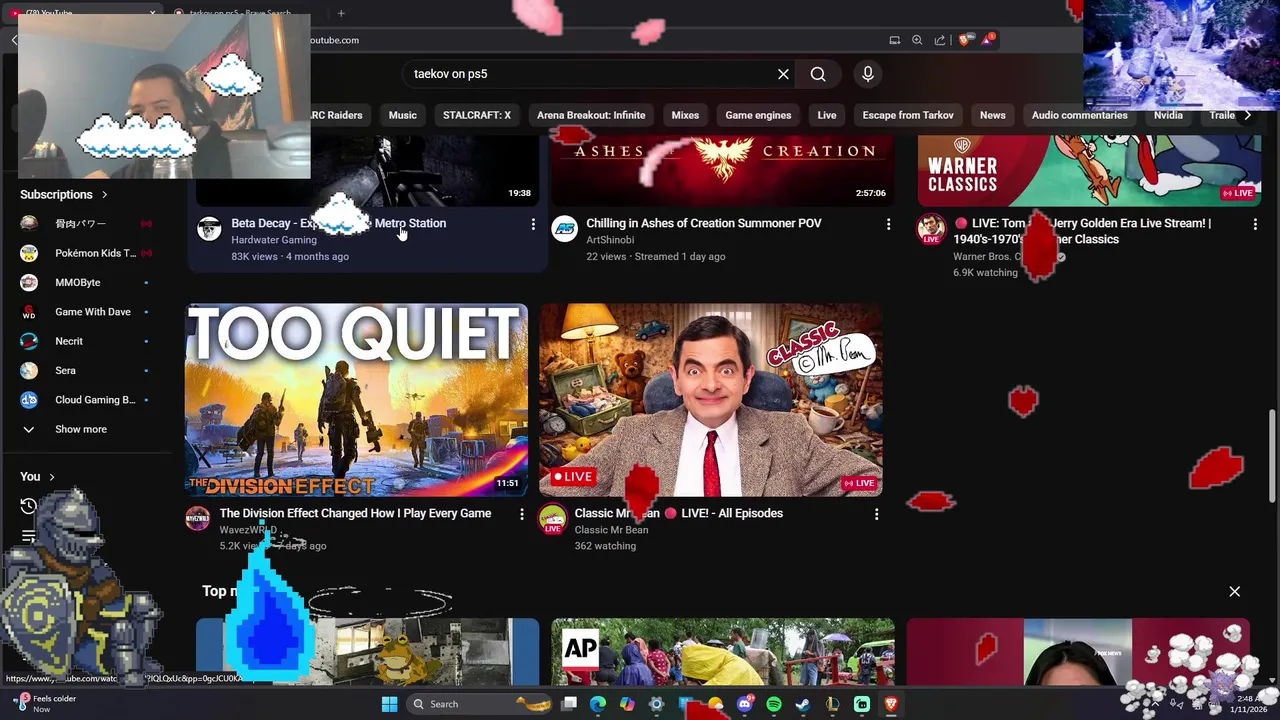
Task: Open install app icon in address bar
Action: [x=894, y=40]
